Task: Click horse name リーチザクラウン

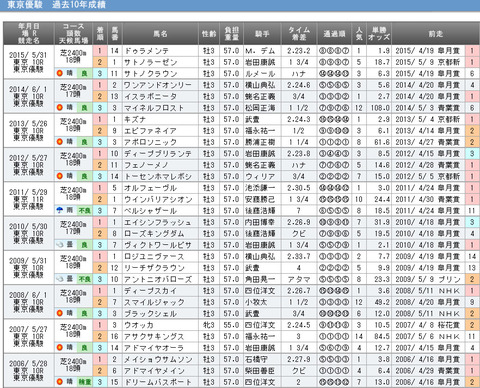Action: pyautogui.click(x=154, y=268)
